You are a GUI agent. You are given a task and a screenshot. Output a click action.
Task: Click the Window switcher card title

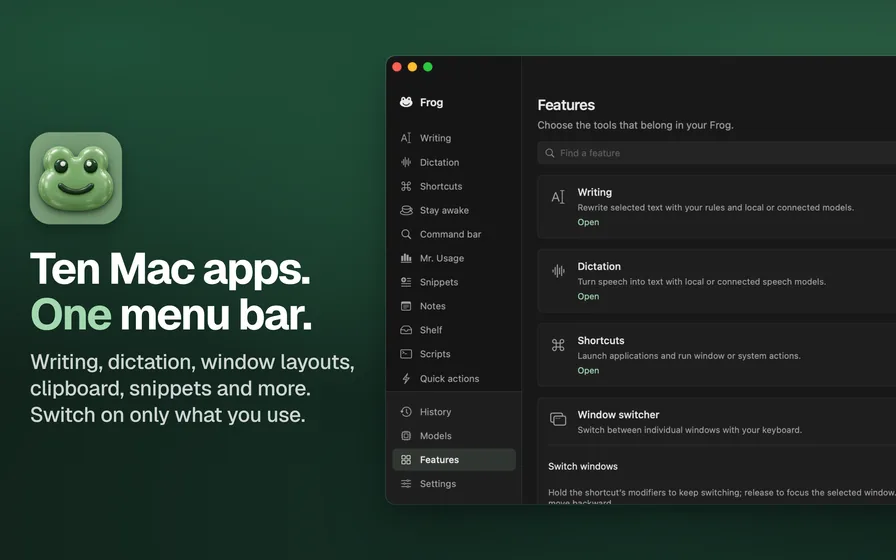618,415
